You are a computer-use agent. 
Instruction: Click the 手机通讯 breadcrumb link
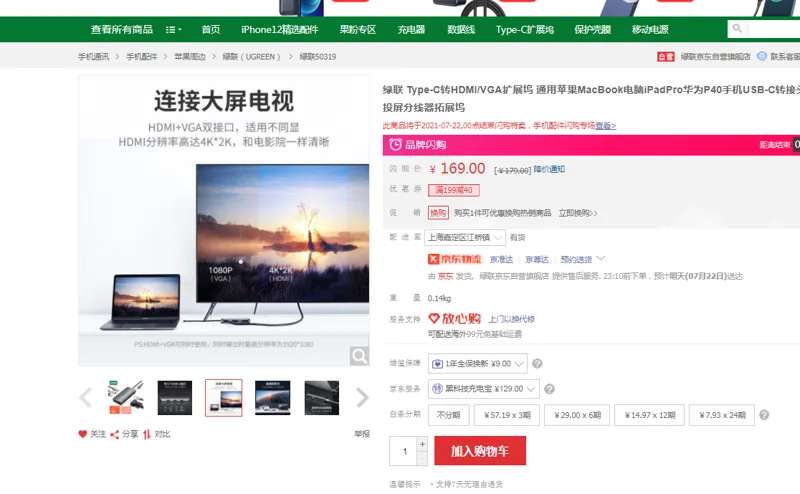coord(93,57)
